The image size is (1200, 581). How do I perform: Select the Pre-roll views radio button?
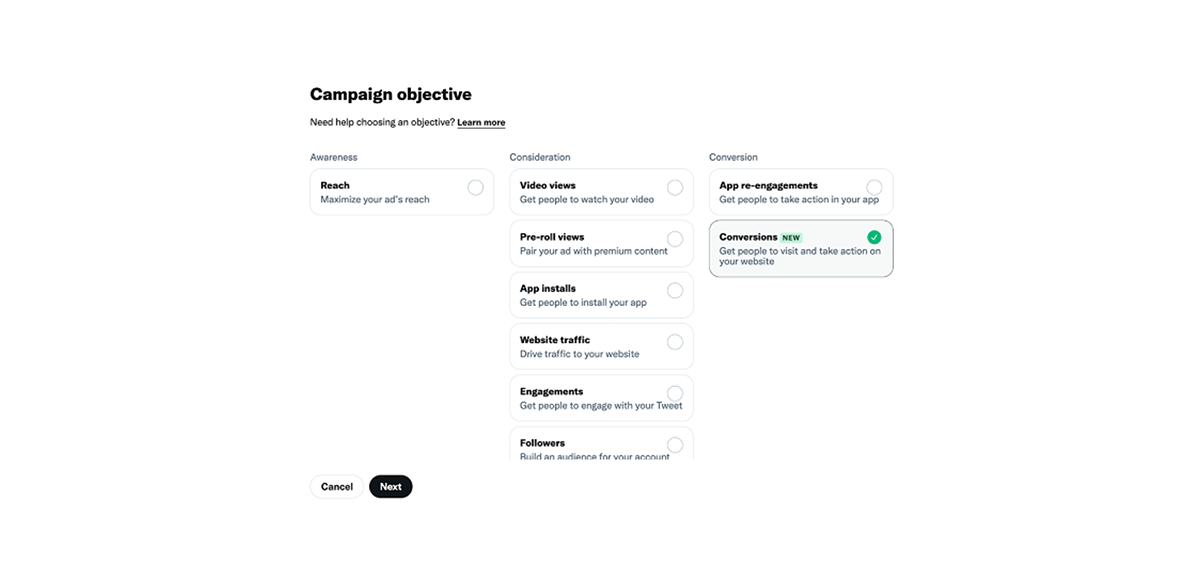[x=675, y=239]
